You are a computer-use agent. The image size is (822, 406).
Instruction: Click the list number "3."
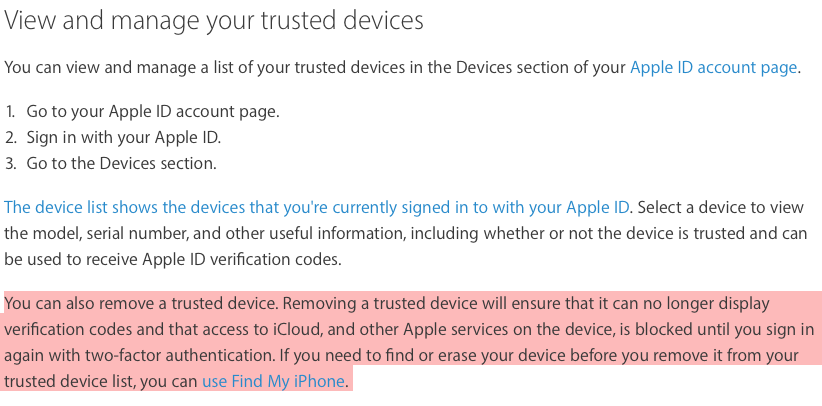11,163
